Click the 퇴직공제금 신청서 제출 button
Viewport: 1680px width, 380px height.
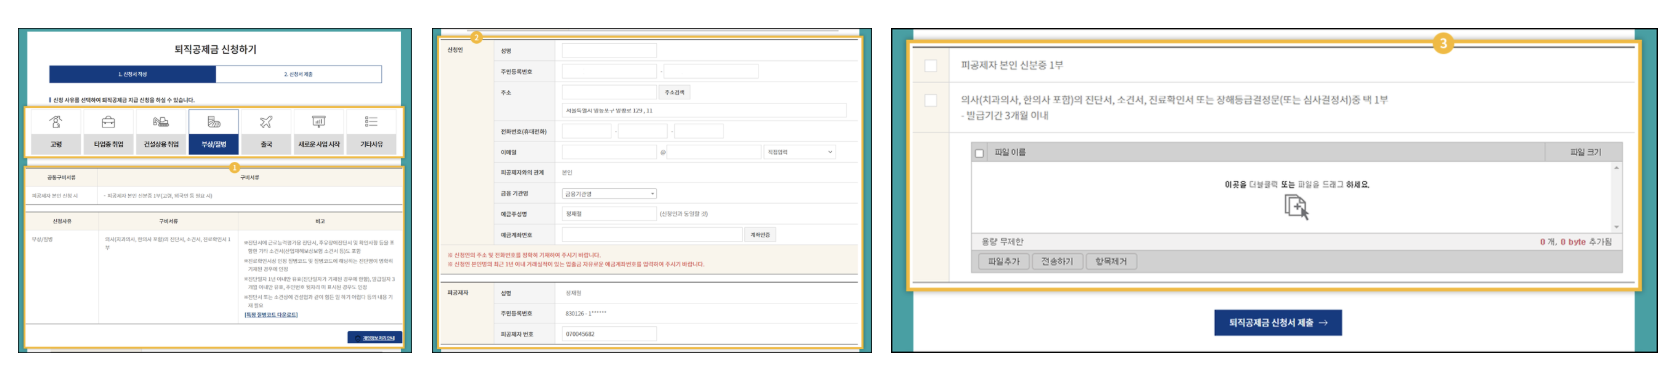pyautogui.click(x=1278, y=323)
